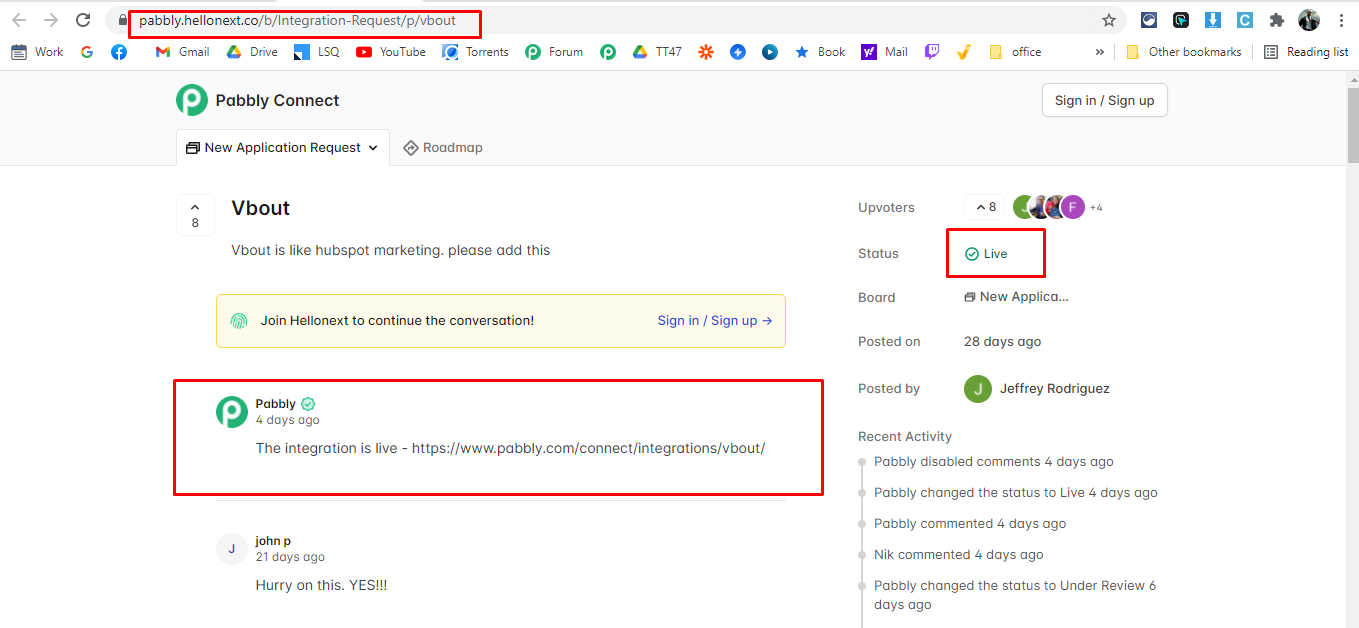
Task: Click the Vbout post title
Action: (261, 208)
